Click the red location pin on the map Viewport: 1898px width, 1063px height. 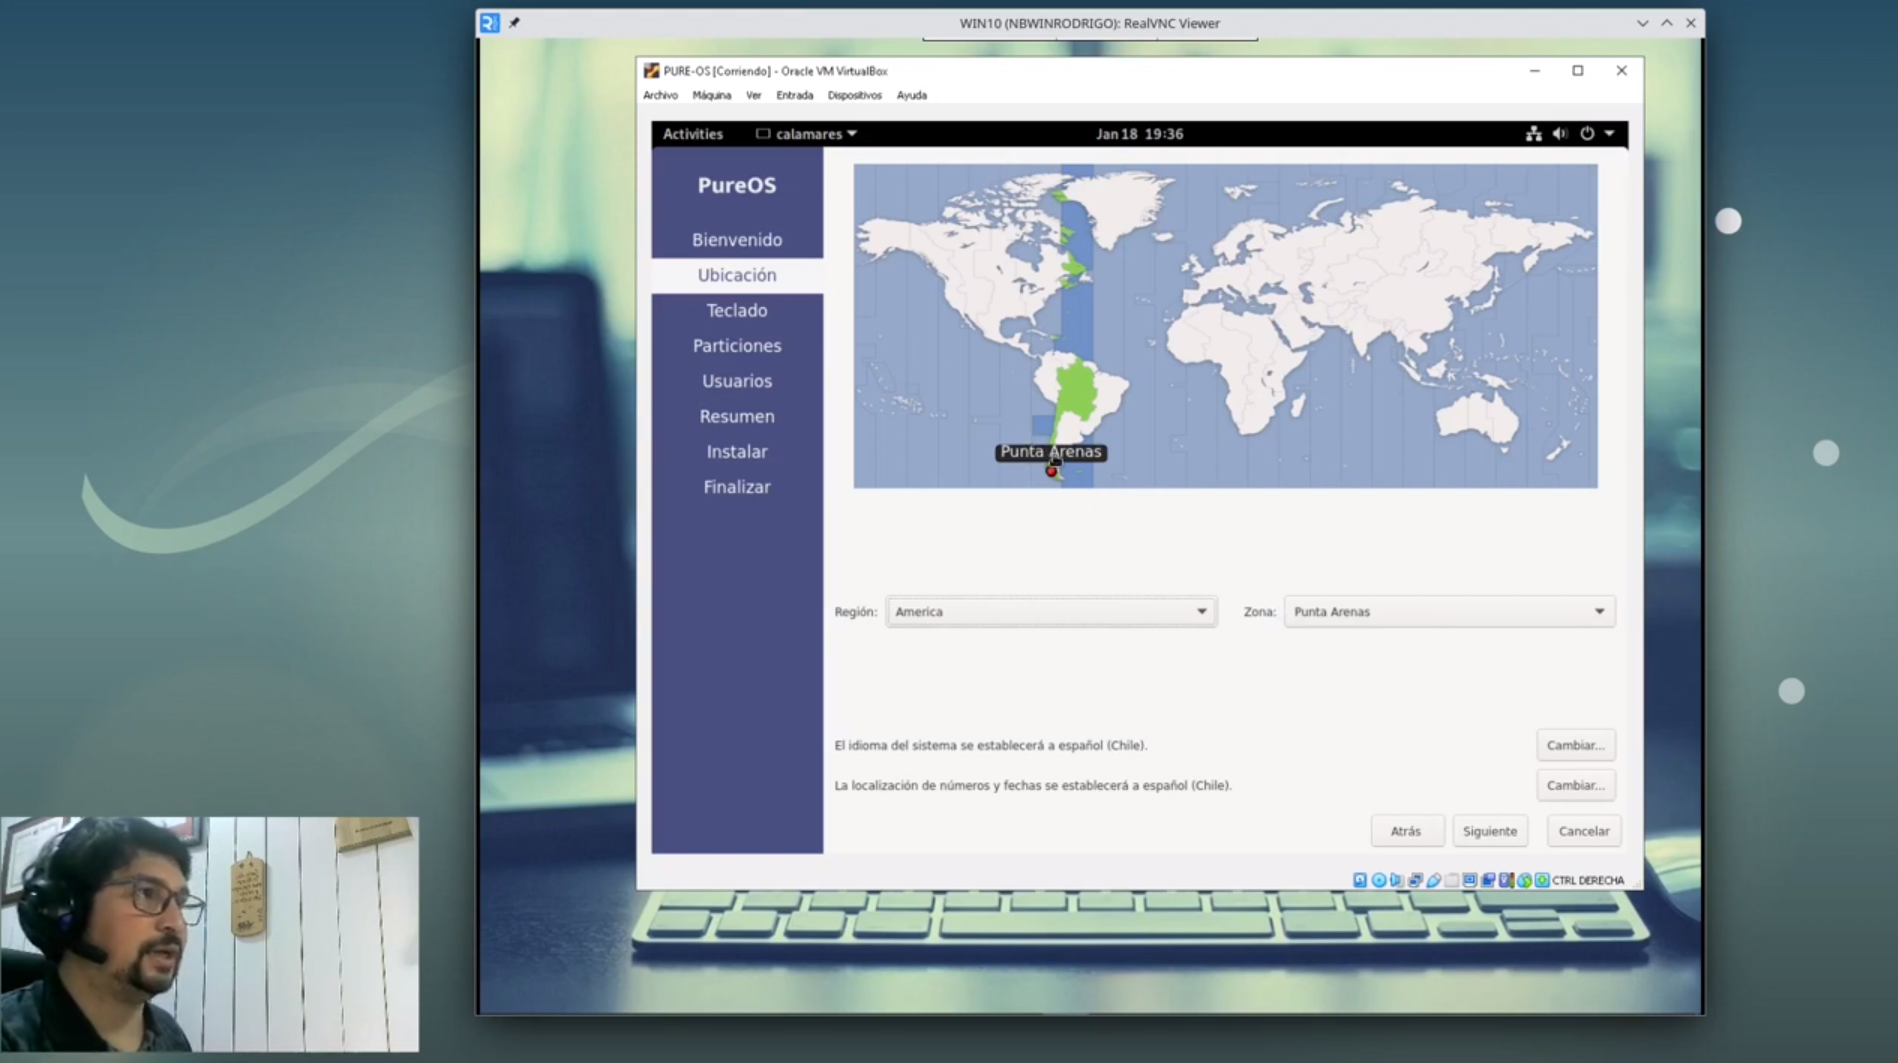click(1051, 471)
